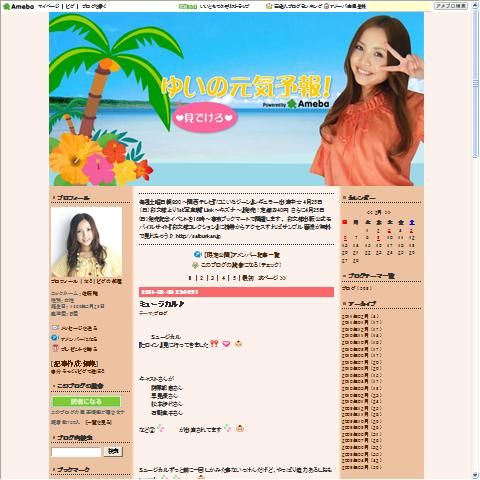Click the アメブロ検索 button in the top bar
This screenshot has height=480, width=480.
(451, 6)
